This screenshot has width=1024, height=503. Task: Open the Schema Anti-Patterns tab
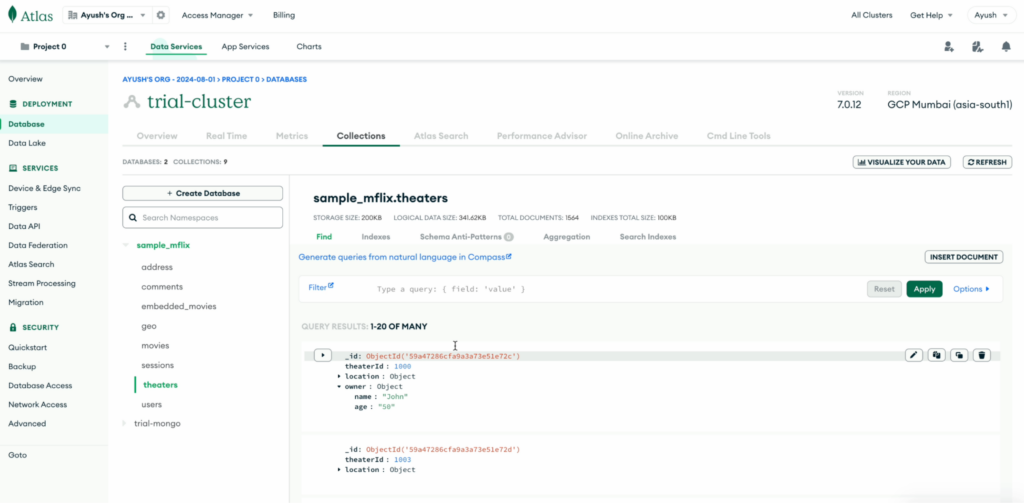click(466, 236)
